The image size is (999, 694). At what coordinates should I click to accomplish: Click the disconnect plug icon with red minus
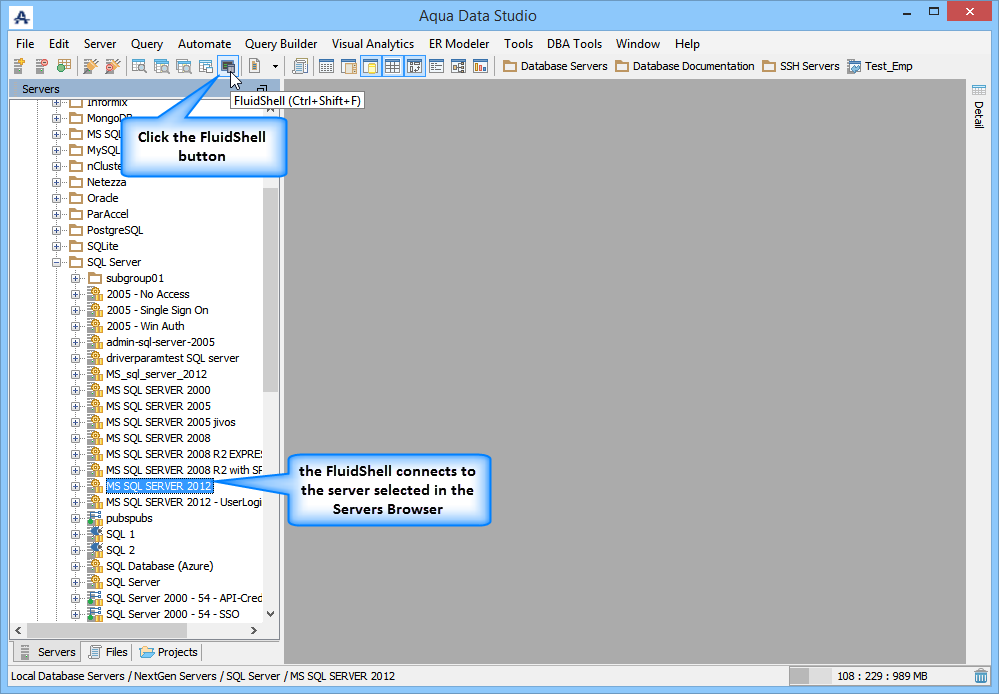[x=113, y=66]
